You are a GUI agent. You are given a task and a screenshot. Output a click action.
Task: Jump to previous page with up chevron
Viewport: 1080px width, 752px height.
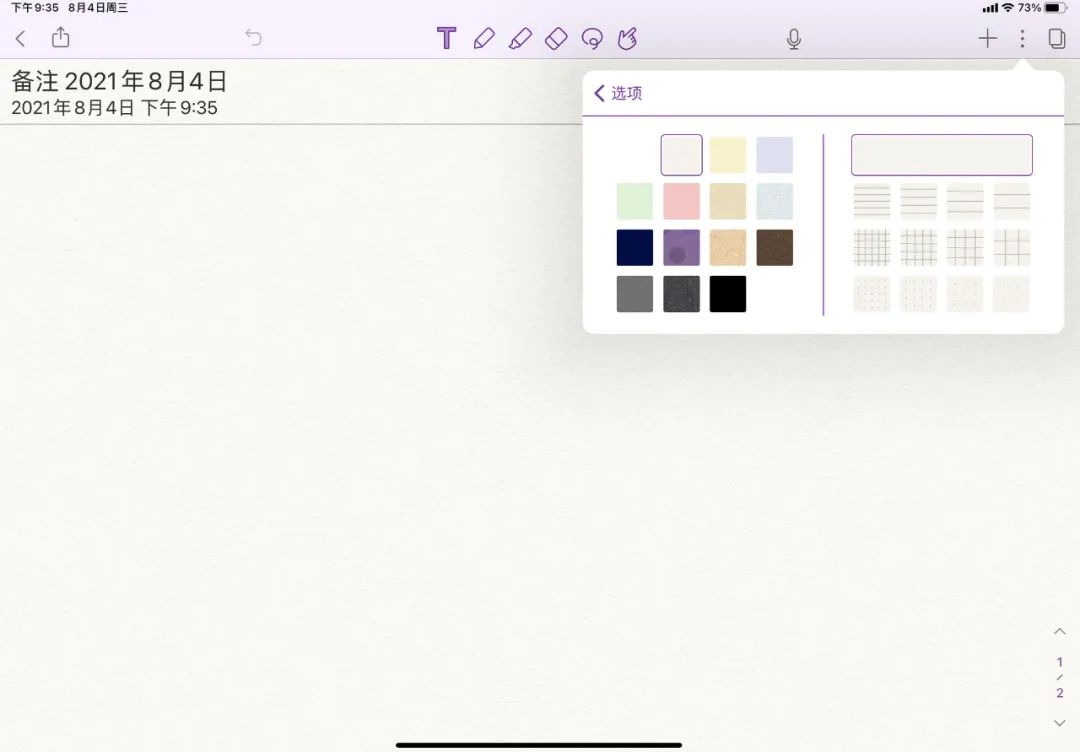point(1060,631)
